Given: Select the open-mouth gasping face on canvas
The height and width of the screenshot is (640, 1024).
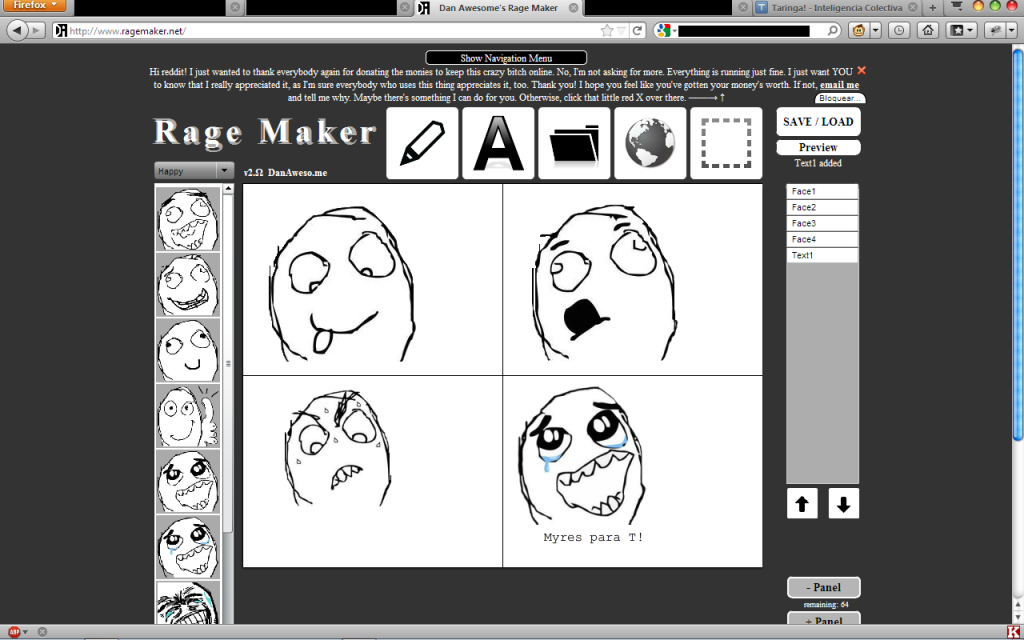Looking at the screenshot, I should [x=605, y=282].
